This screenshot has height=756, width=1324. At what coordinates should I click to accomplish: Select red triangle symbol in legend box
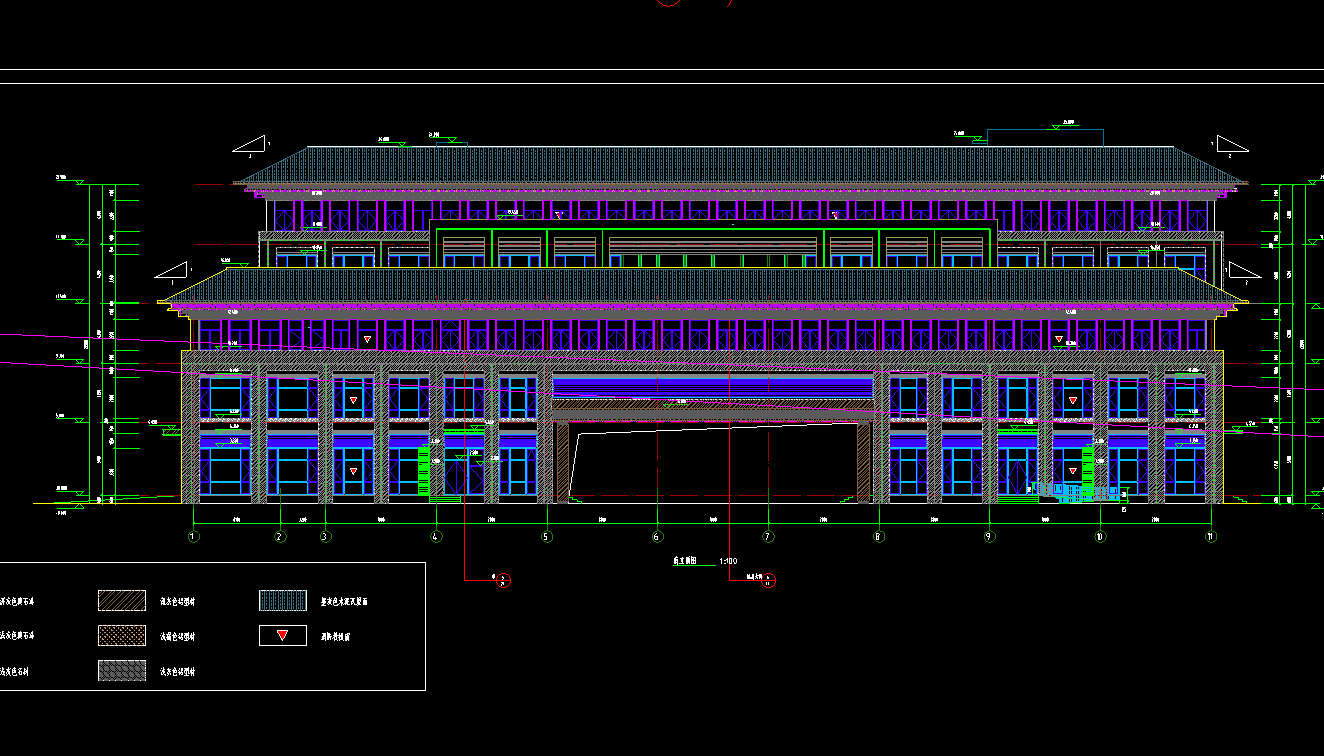(x=283, y=635)
